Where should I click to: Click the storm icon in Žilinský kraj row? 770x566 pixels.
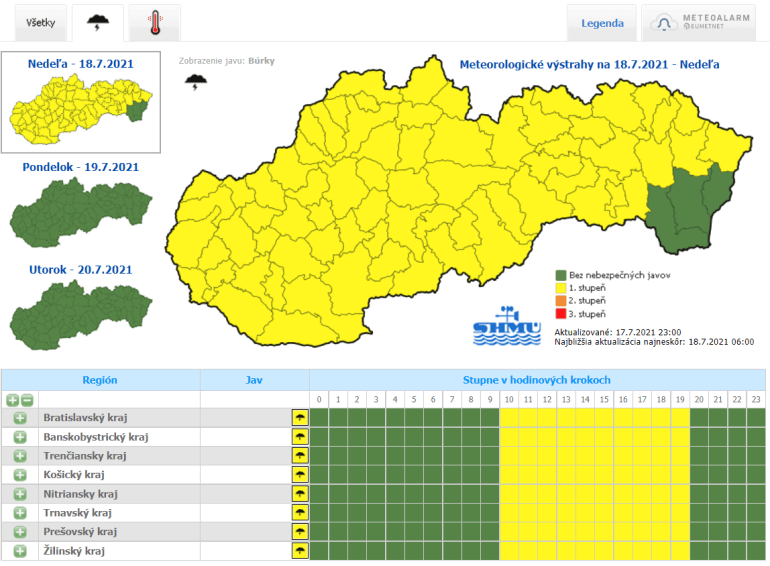tap(300, 551)
